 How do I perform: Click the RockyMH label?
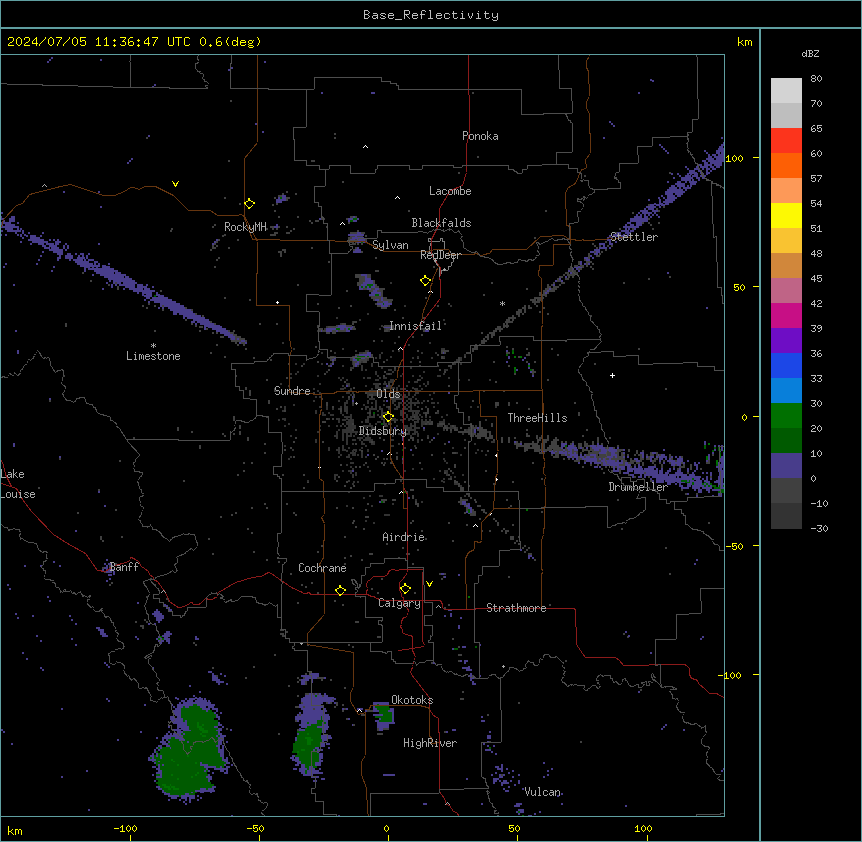pos(245,227)
